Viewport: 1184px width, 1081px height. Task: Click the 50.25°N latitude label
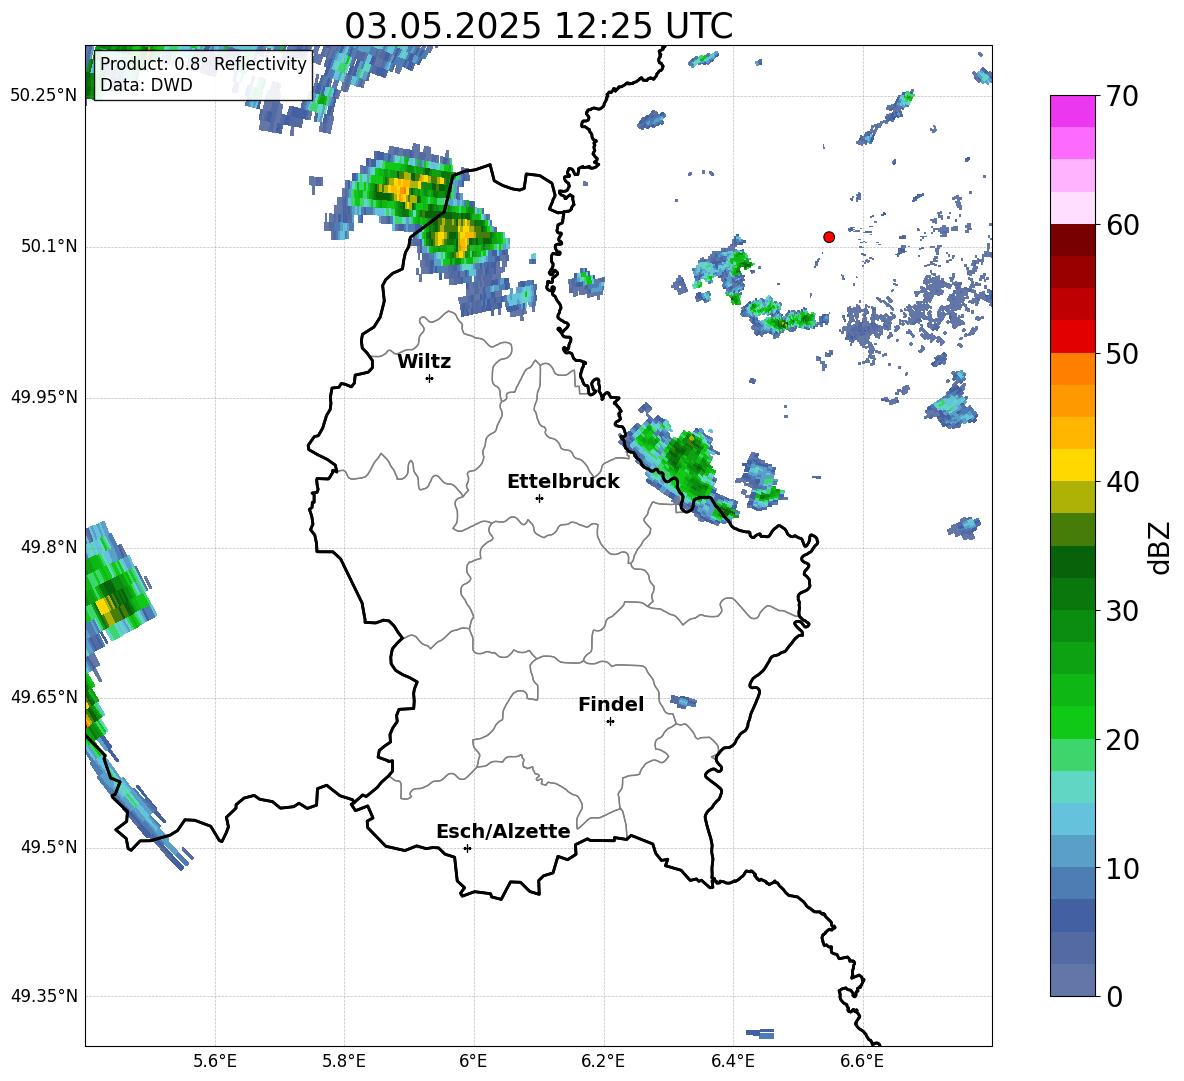click(x=44, y=96)
